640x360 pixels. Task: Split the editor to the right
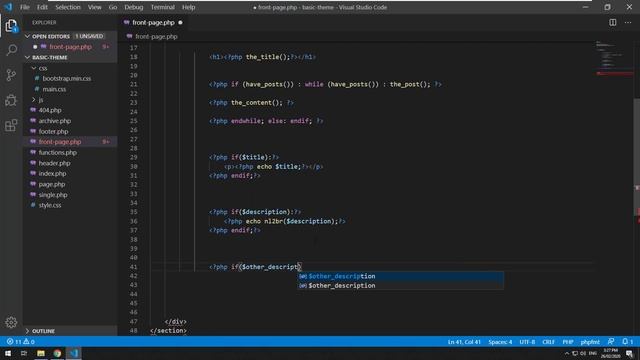click(x=613, y=22)
